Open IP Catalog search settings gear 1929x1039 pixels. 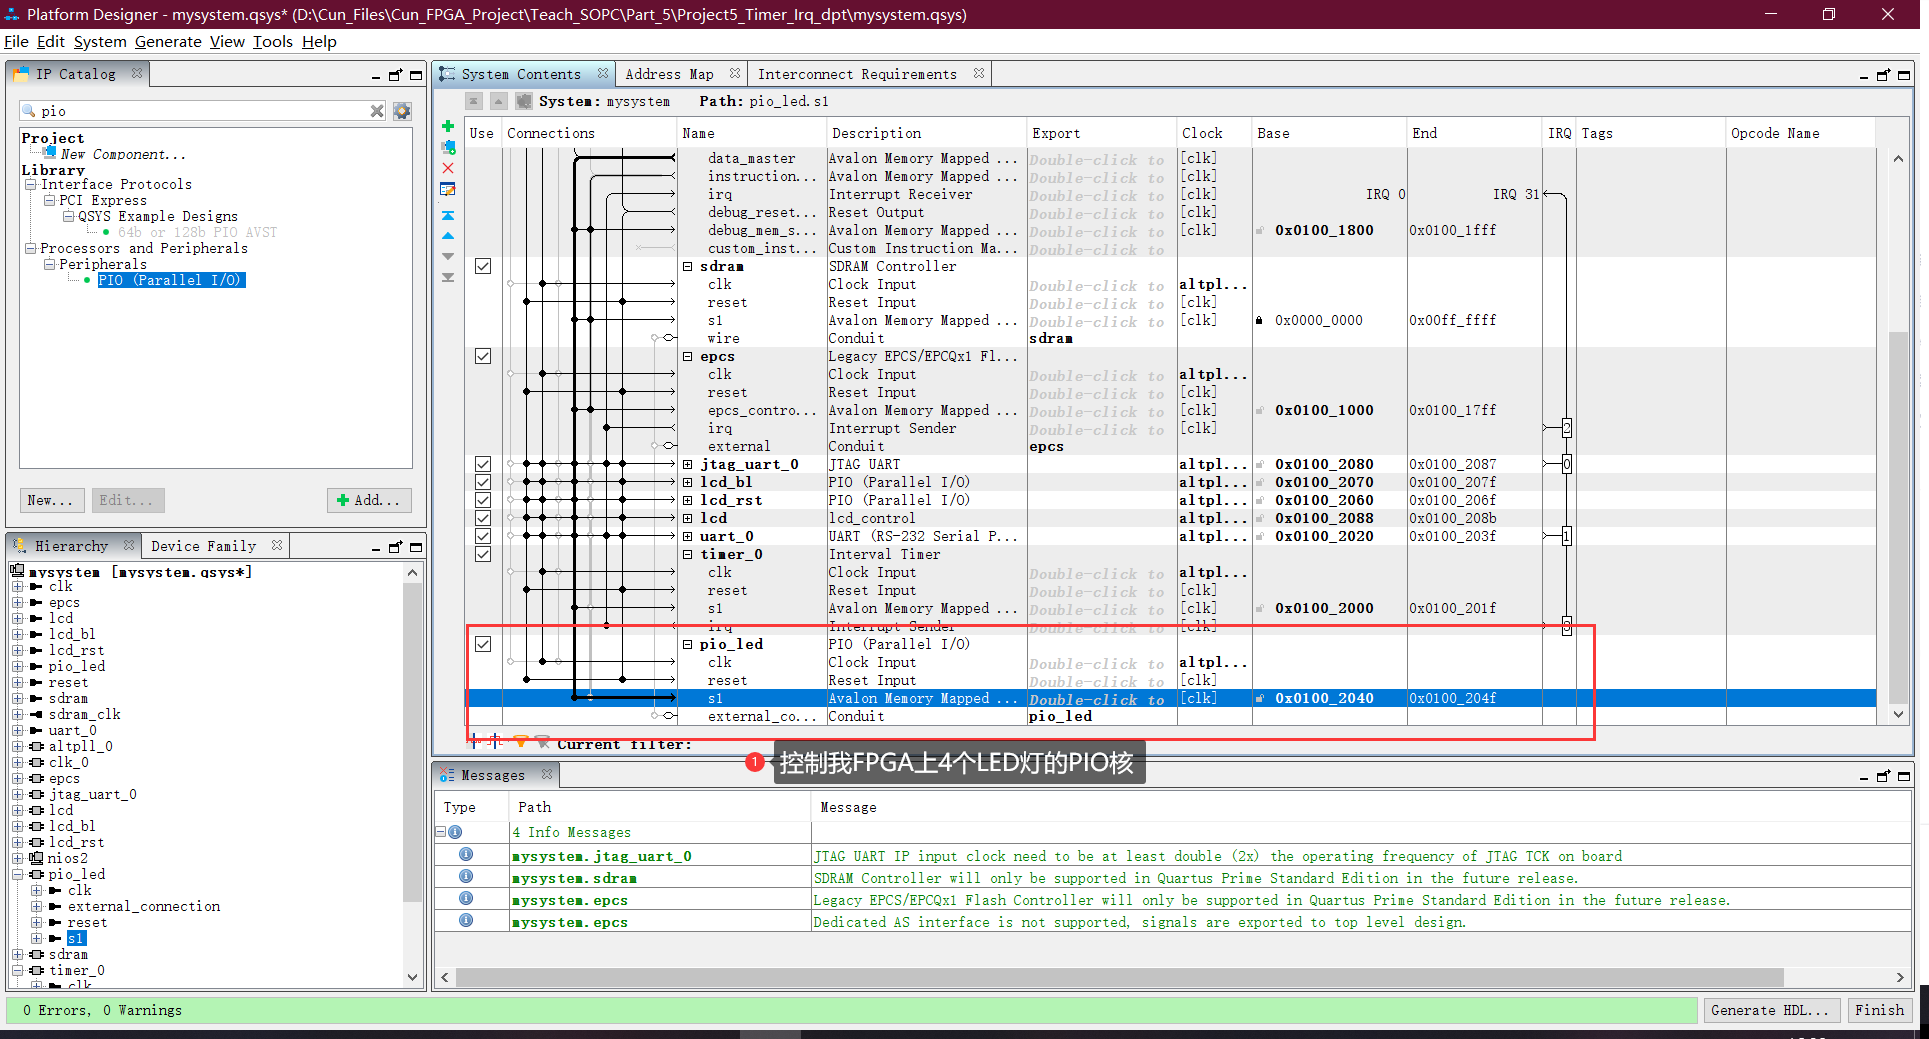pos(402,111)
